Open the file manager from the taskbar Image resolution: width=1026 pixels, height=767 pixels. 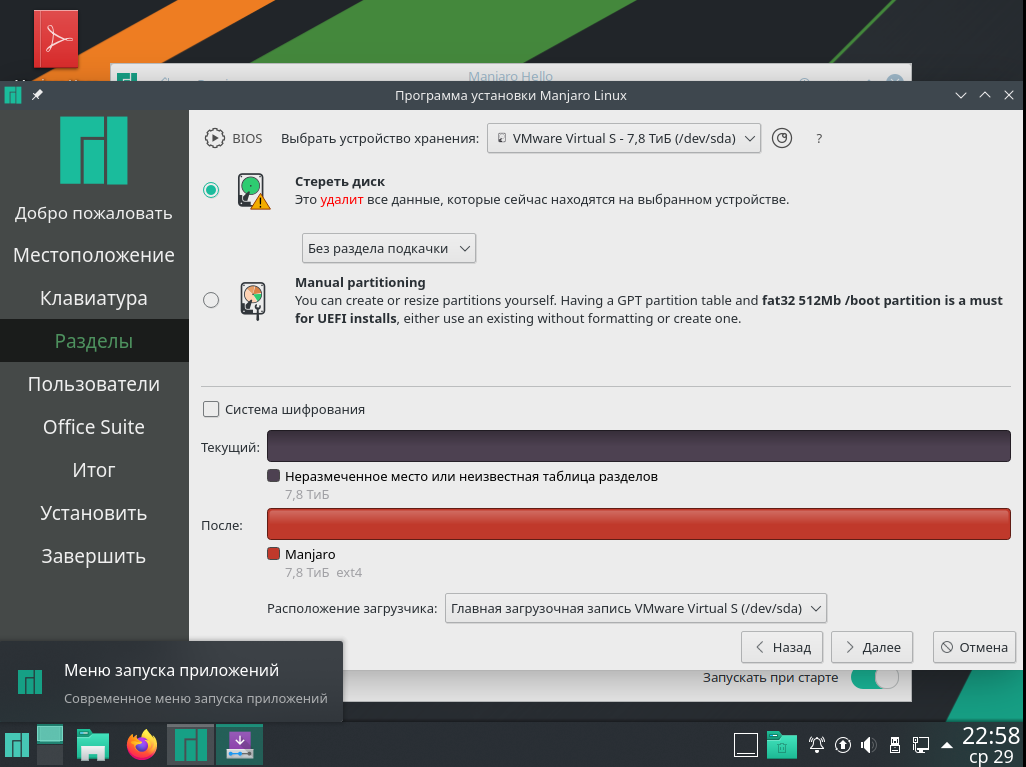[x=93, y=745]
